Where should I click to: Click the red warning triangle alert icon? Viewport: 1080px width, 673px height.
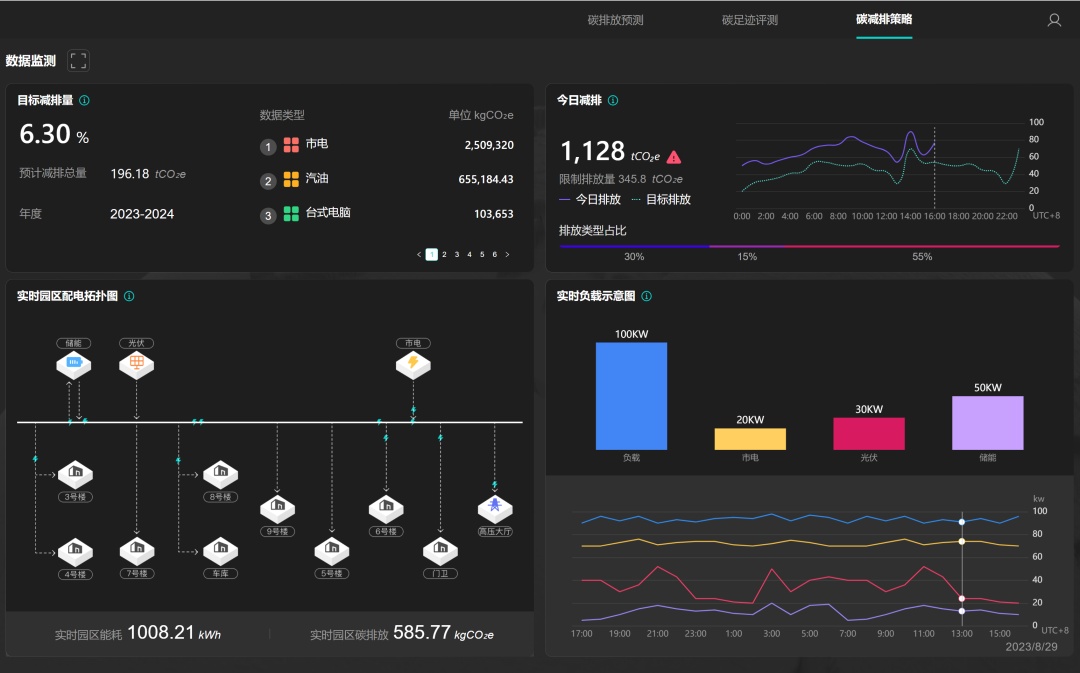tap(674, 157)
